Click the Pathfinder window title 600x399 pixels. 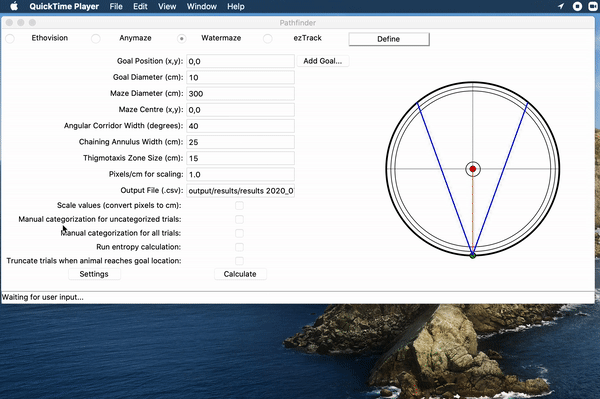tap(298, 23)
